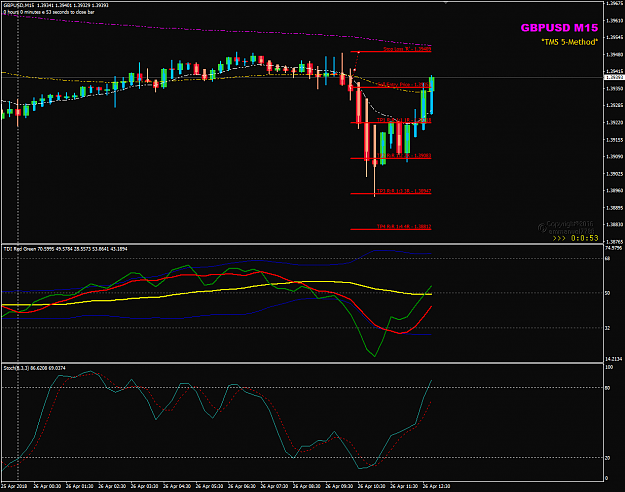Screen dimensions: 625x492
Task: Select the TP3 R:R take-profit level label
Action: (404, 191)
